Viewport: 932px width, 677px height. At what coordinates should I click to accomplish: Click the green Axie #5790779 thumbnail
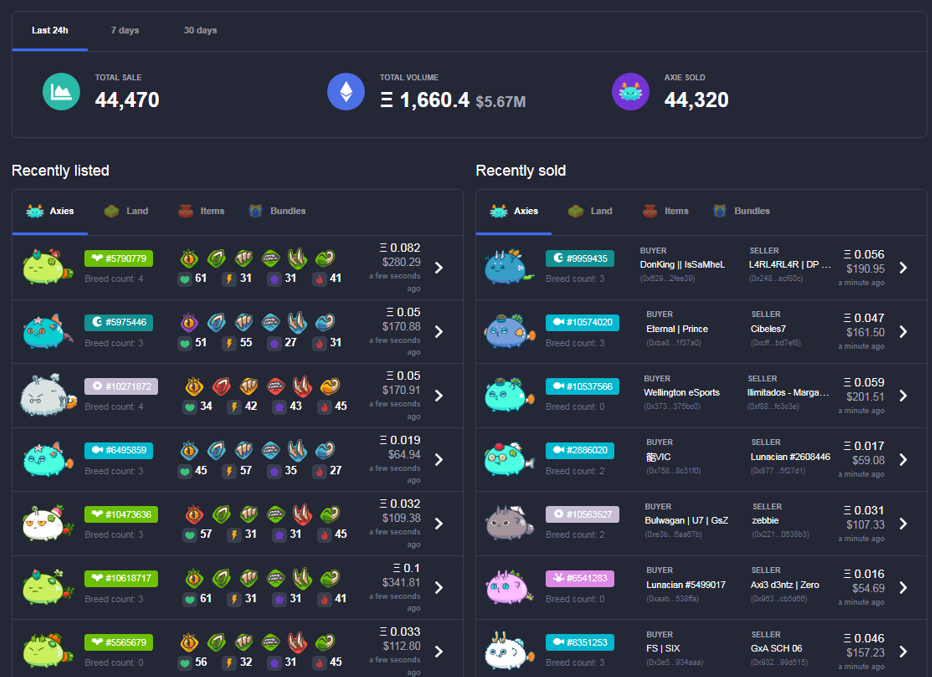pyautogui.click(x=47, y=267)
